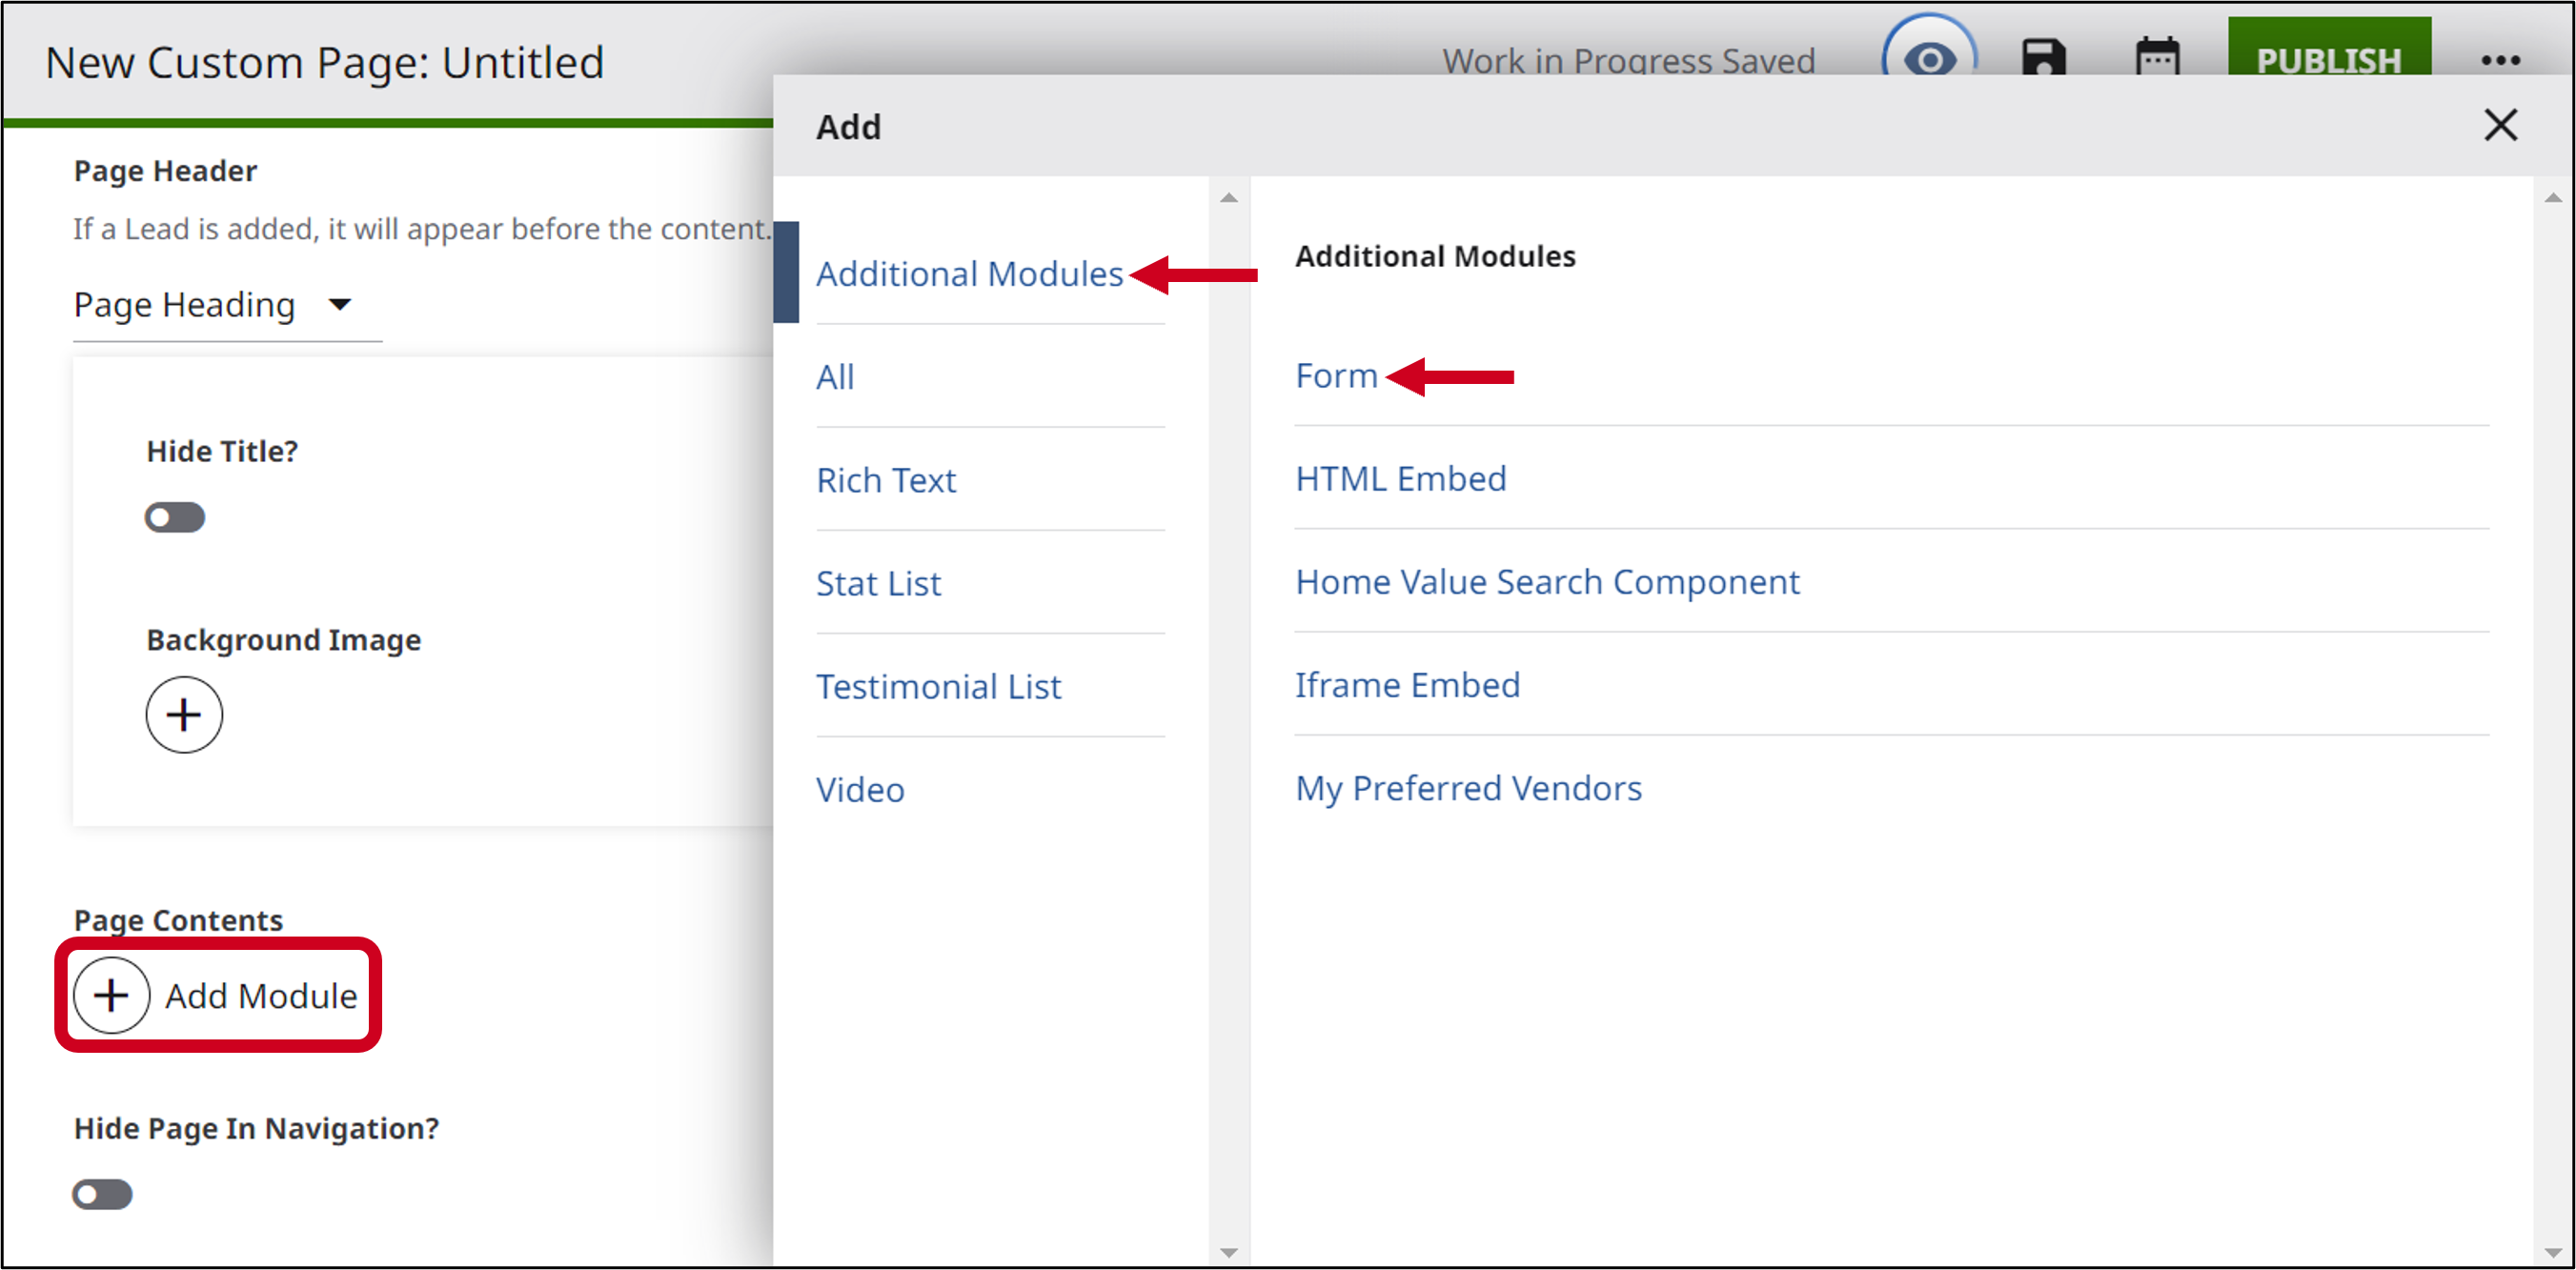The image size is (2576, 1270).
Task: Click the floppy disk save icon
Action: click(2043, 57)
